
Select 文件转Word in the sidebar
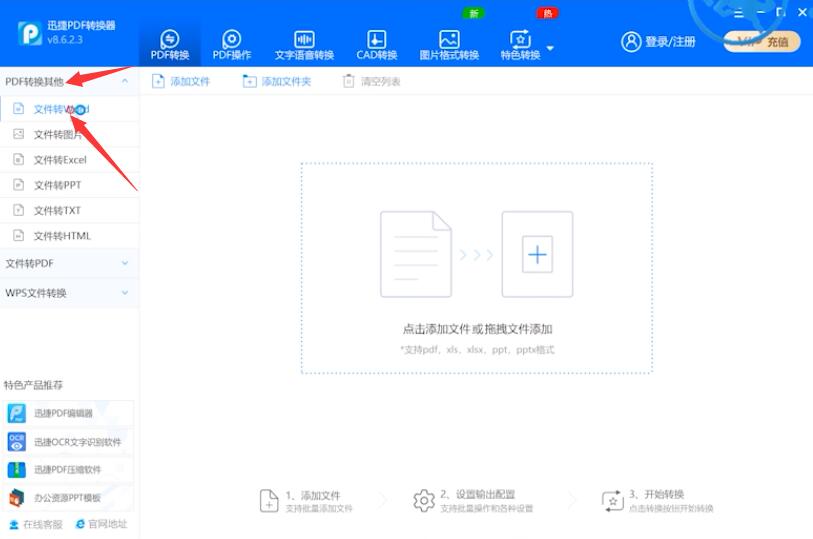pos(69,109)
